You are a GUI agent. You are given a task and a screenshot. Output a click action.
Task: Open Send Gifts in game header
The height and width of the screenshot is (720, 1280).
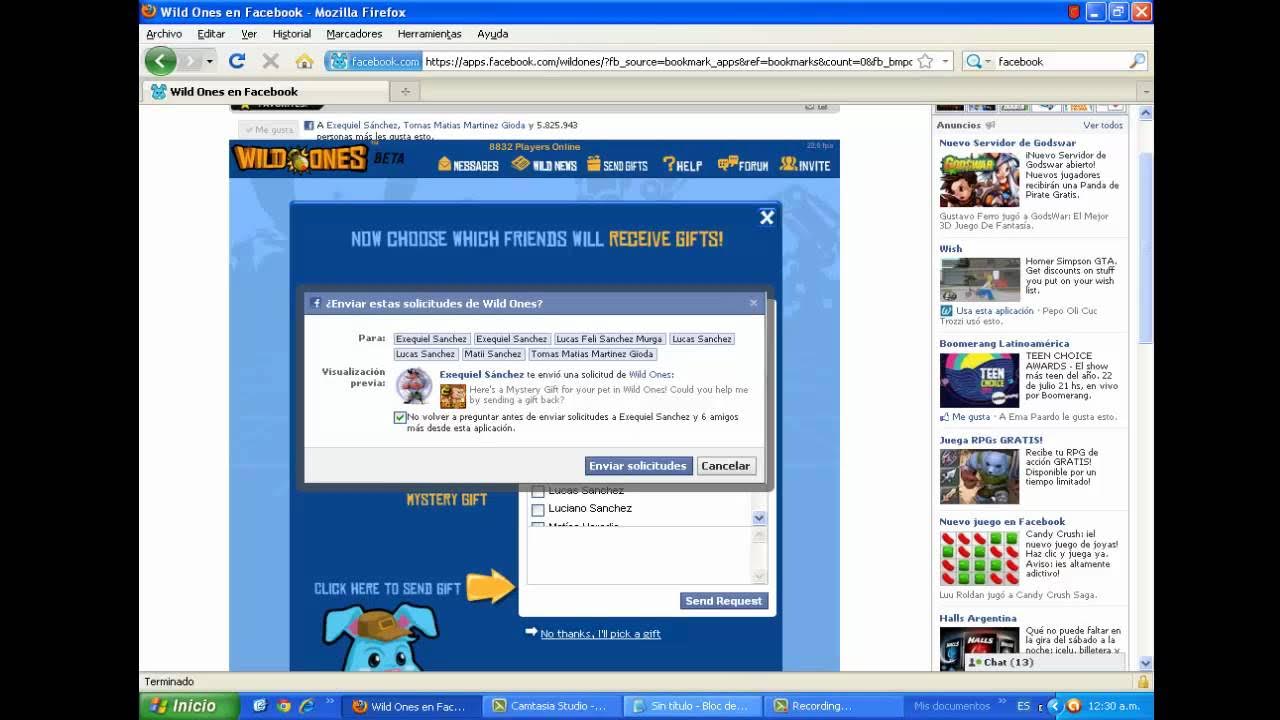point(617,165)
